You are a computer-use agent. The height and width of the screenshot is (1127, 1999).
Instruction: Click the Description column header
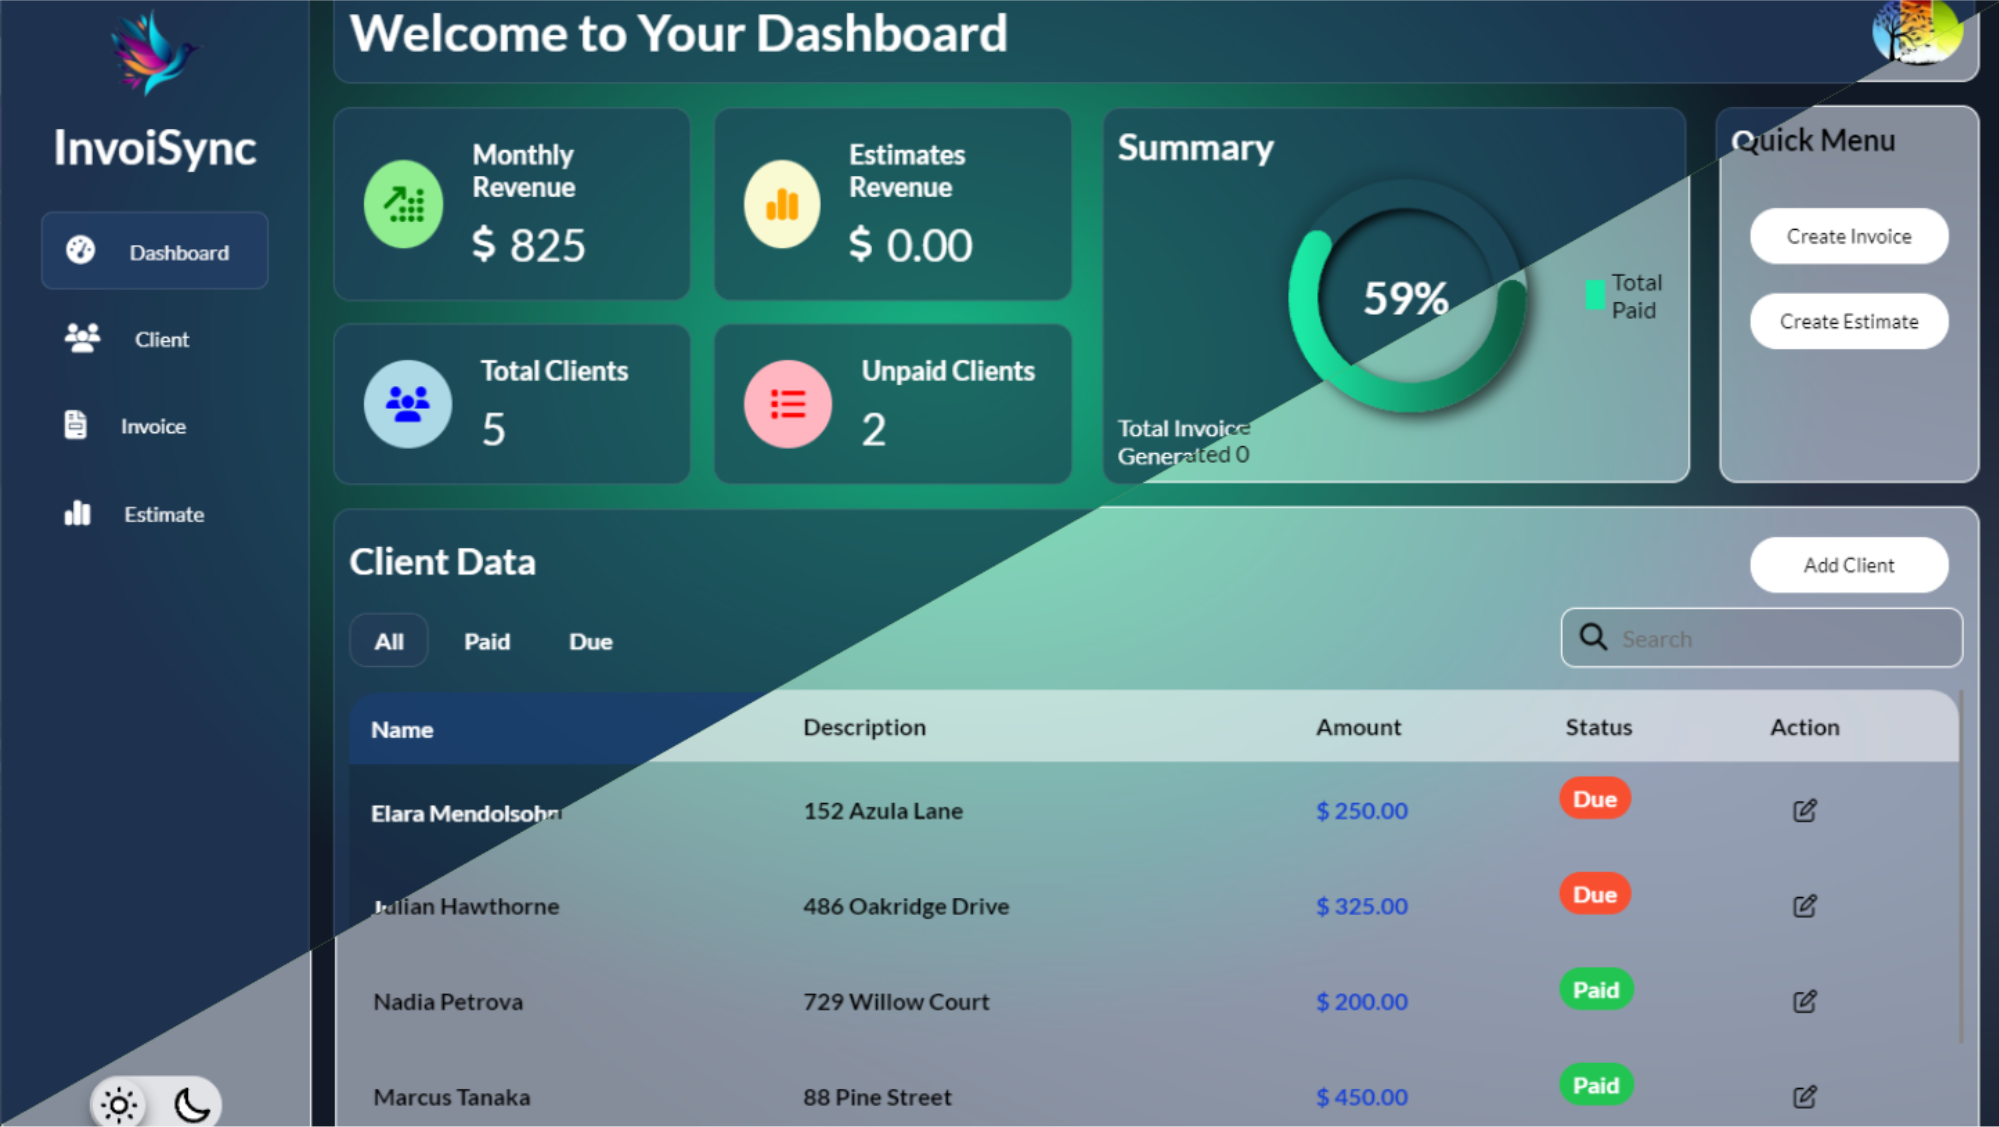point(865,727)
